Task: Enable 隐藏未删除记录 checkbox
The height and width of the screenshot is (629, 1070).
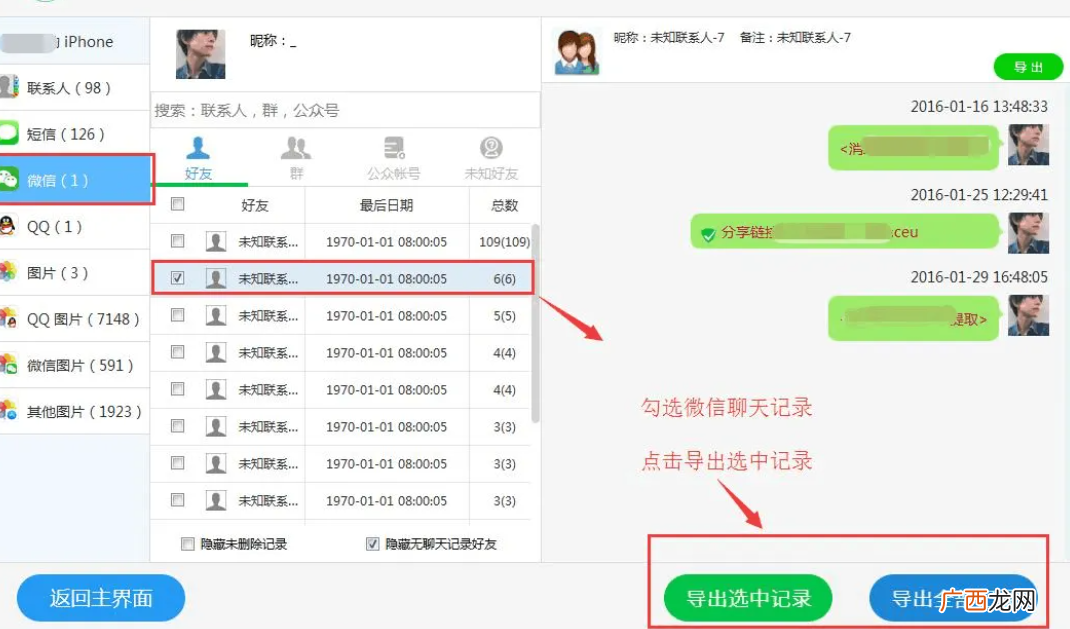Action: pos(187,544)
